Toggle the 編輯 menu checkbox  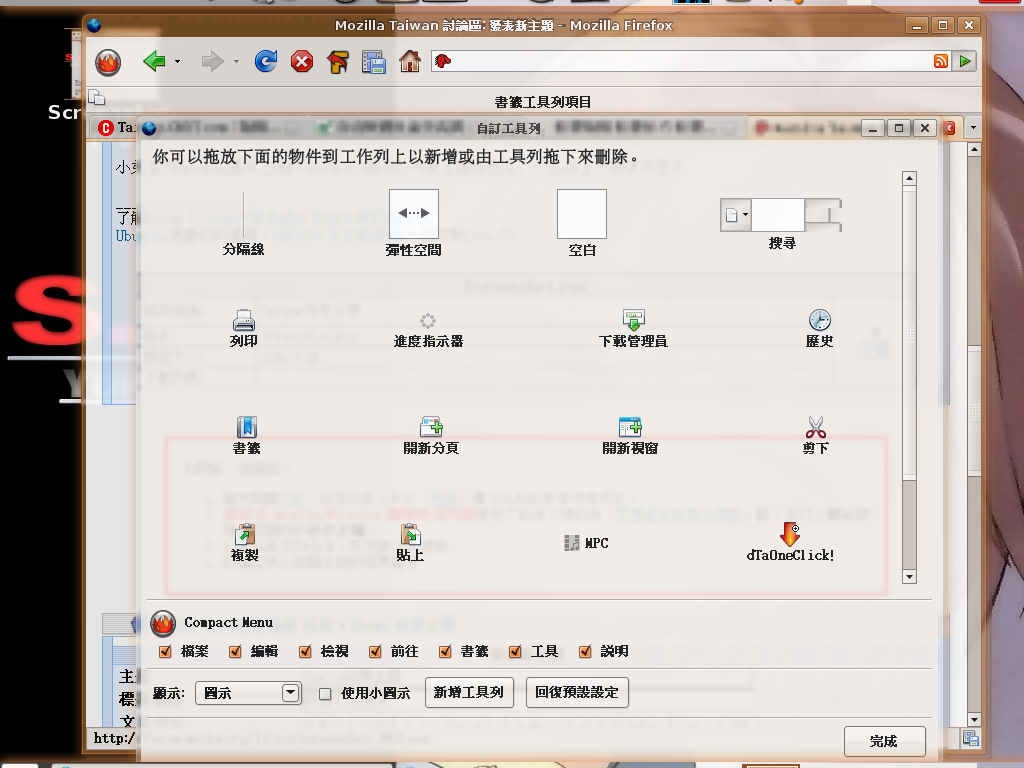[x=235, y=651]
